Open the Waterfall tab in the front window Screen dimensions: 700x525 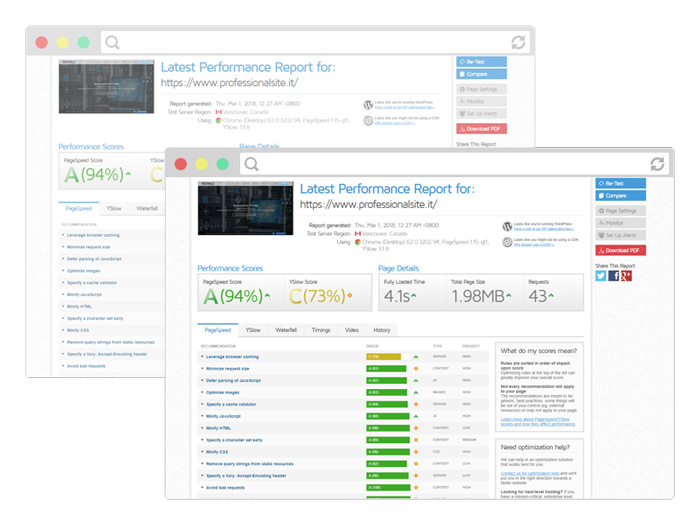[x=286, y=330]
